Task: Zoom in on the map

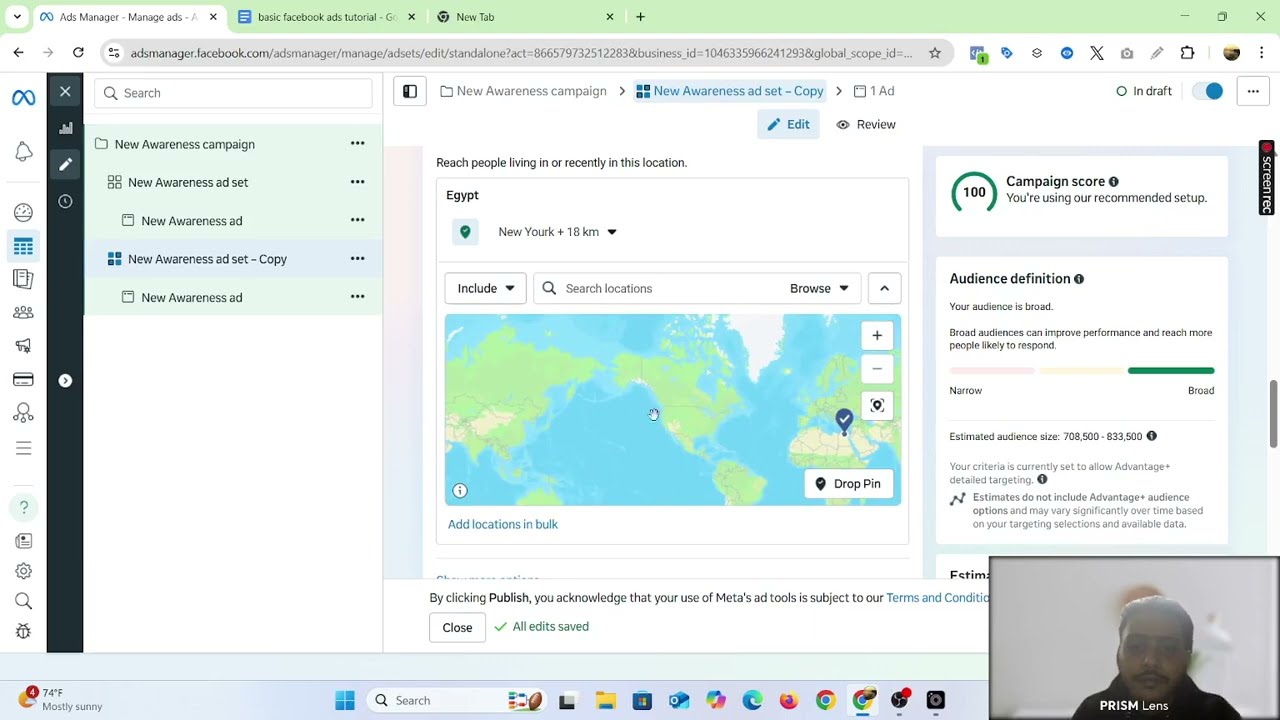Action: [877, 336]
